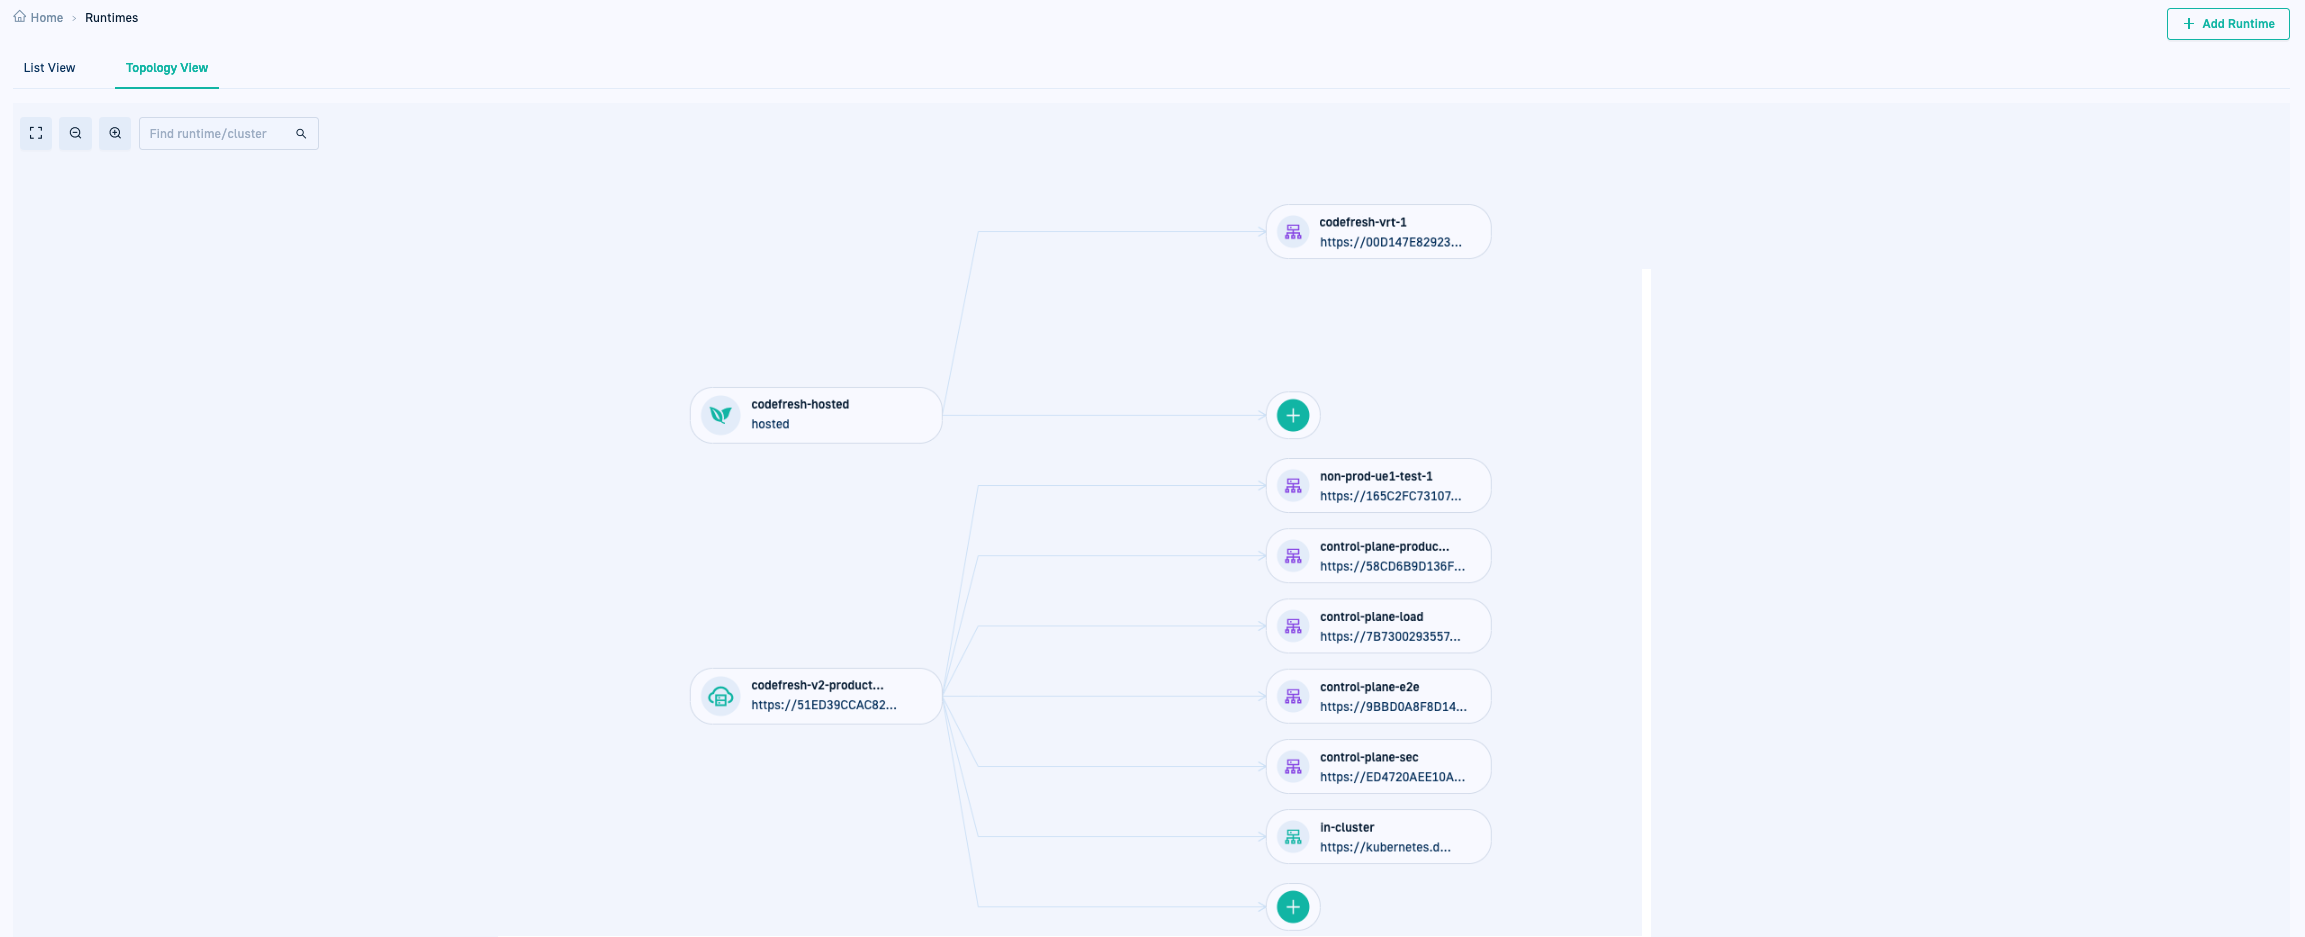Click the codefresh-v2-product runtime icon

coord(720,696)
